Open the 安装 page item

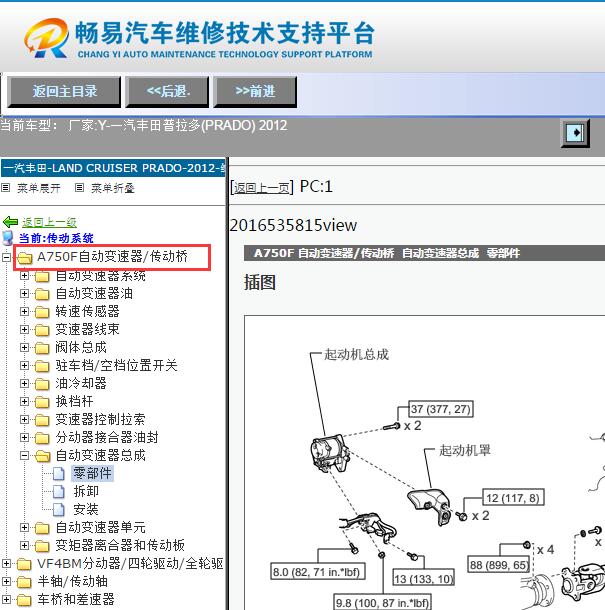point(86,509)
